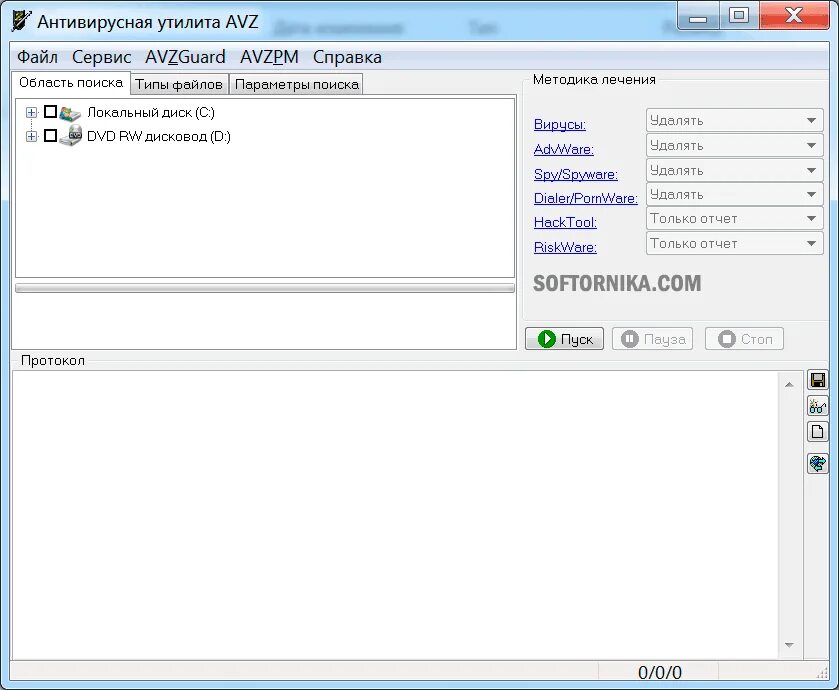Click the DVD RW дисковод drive icon

(x=70, y=136)
